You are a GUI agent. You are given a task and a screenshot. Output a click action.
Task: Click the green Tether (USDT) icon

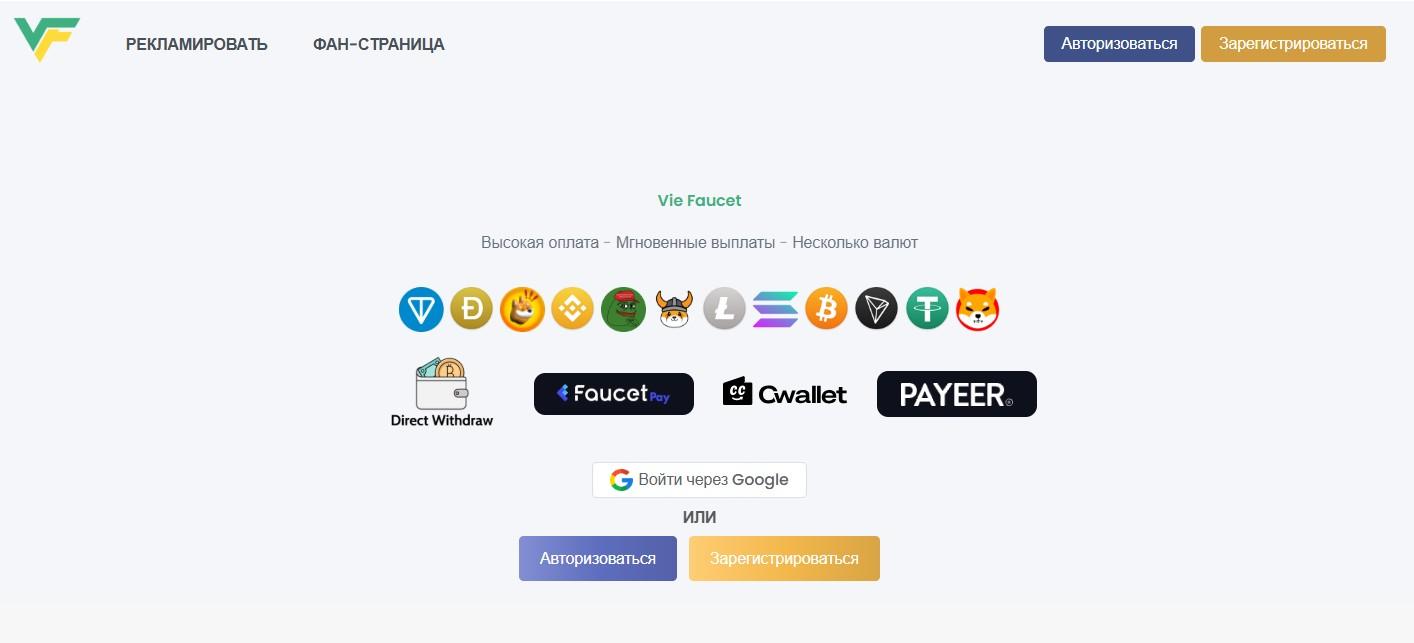click(x=927, y=309)
